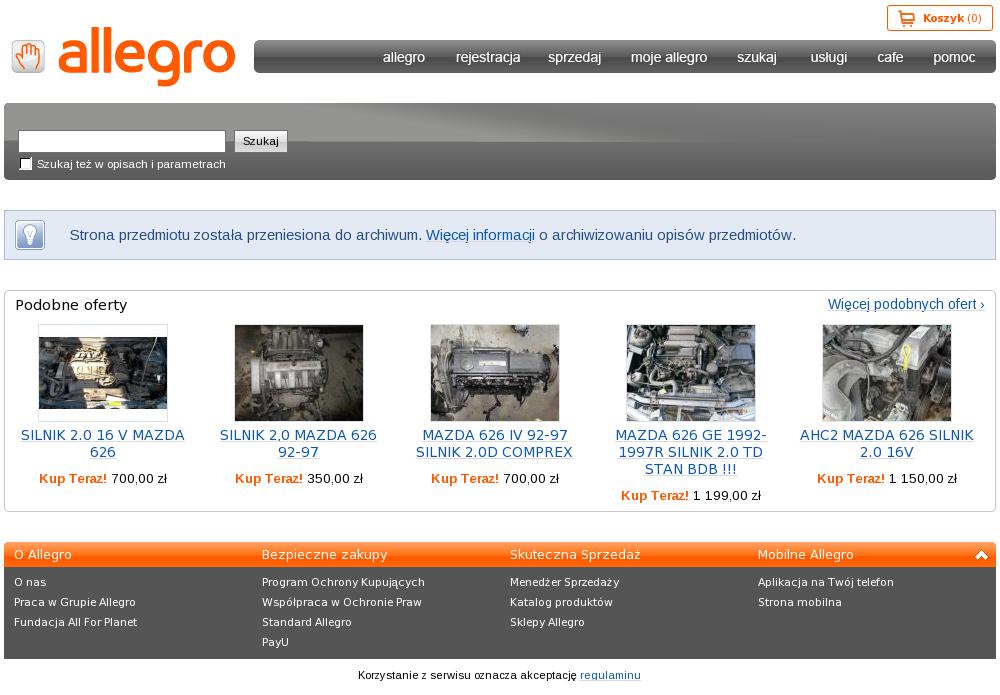Open the Standard Allegro footer link
The image size is (1000, 695).
[x=307, y=622]
